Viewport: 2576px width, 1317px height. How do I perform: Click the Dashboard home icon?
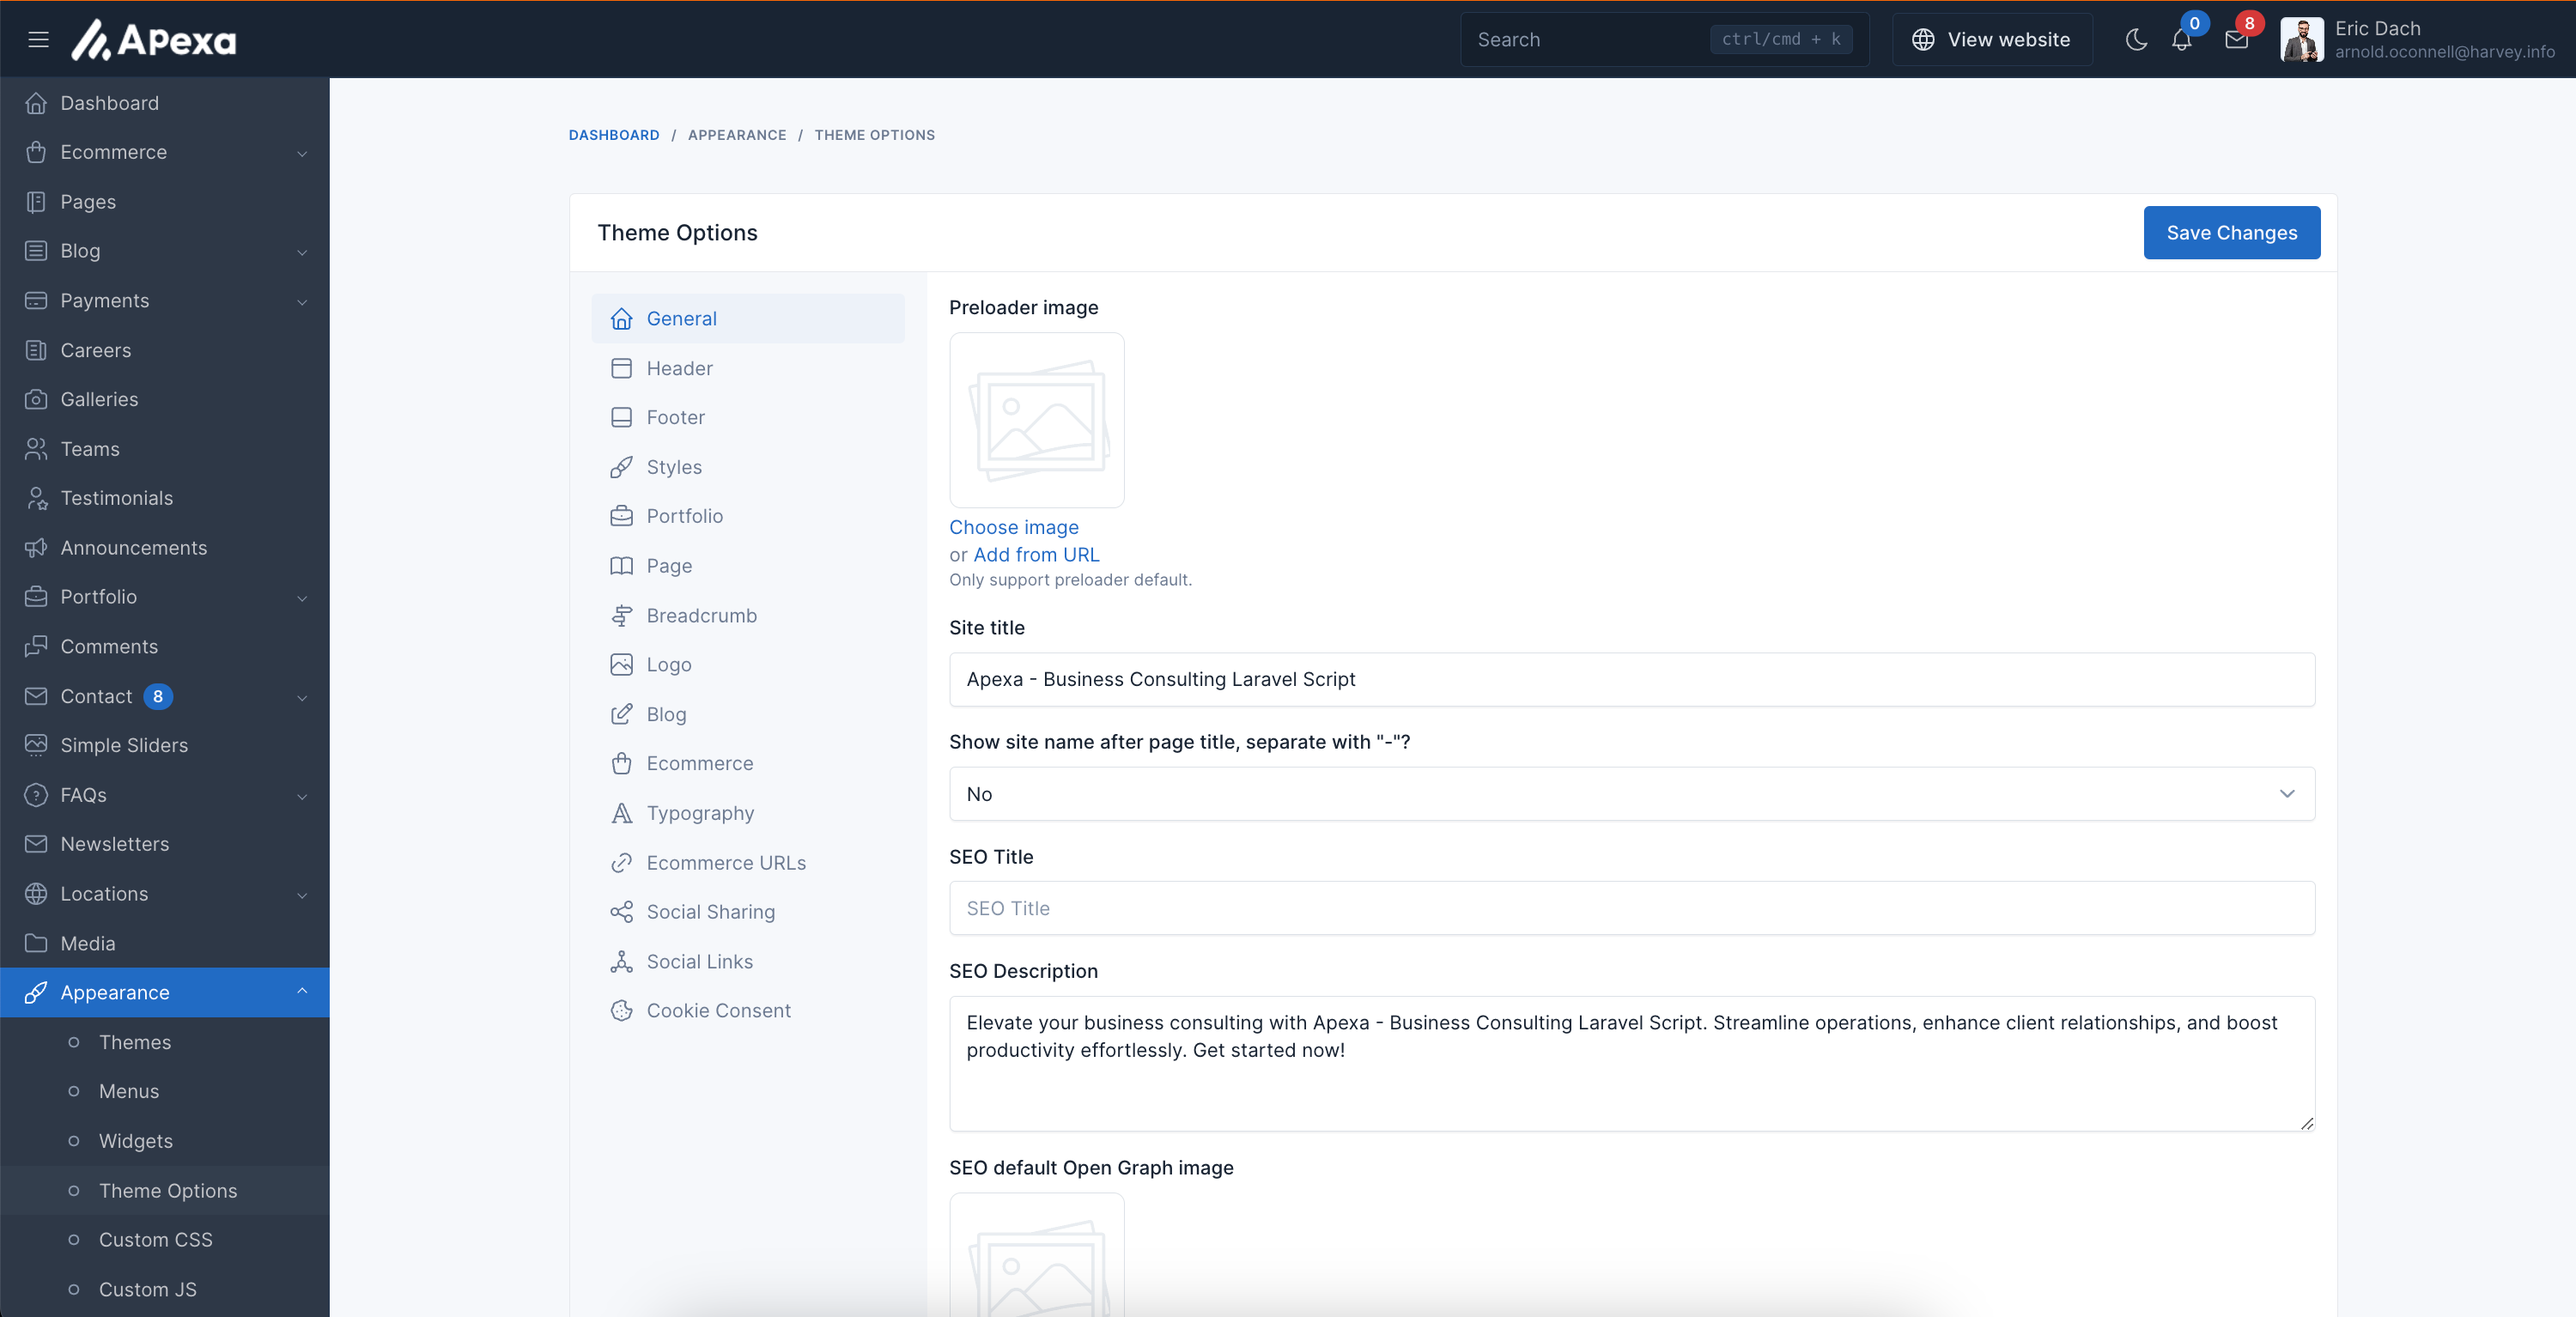pyautogui.click(x=37, y=102)
